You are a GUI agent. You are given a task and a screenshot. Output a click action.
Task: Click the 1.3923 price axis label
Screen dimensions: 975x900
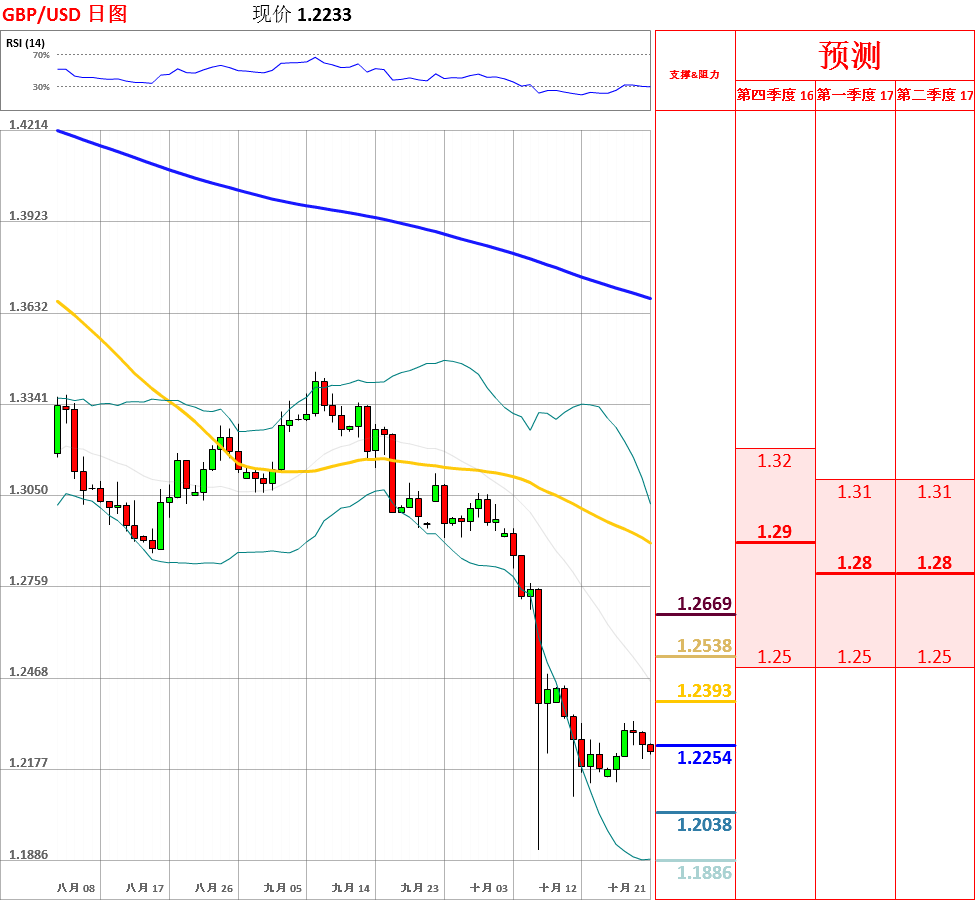coord(29,215)
